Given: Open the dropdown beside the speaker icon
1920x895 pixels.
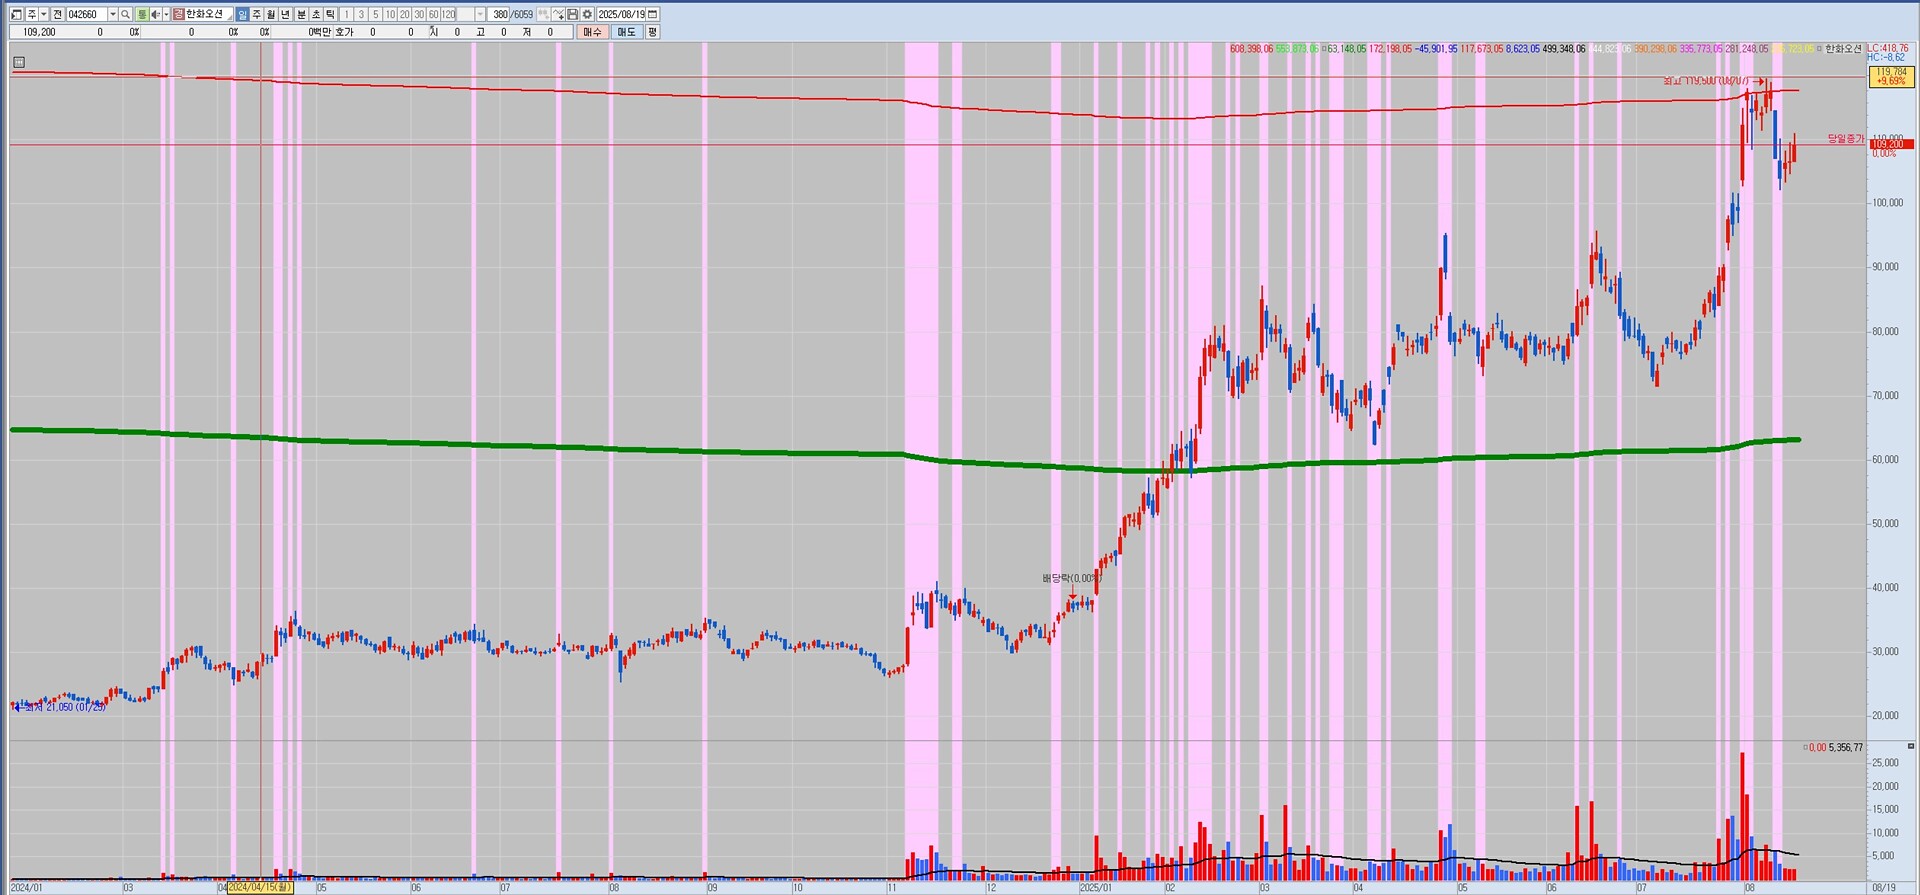Looking at the screenshot, I should (166, 14).
